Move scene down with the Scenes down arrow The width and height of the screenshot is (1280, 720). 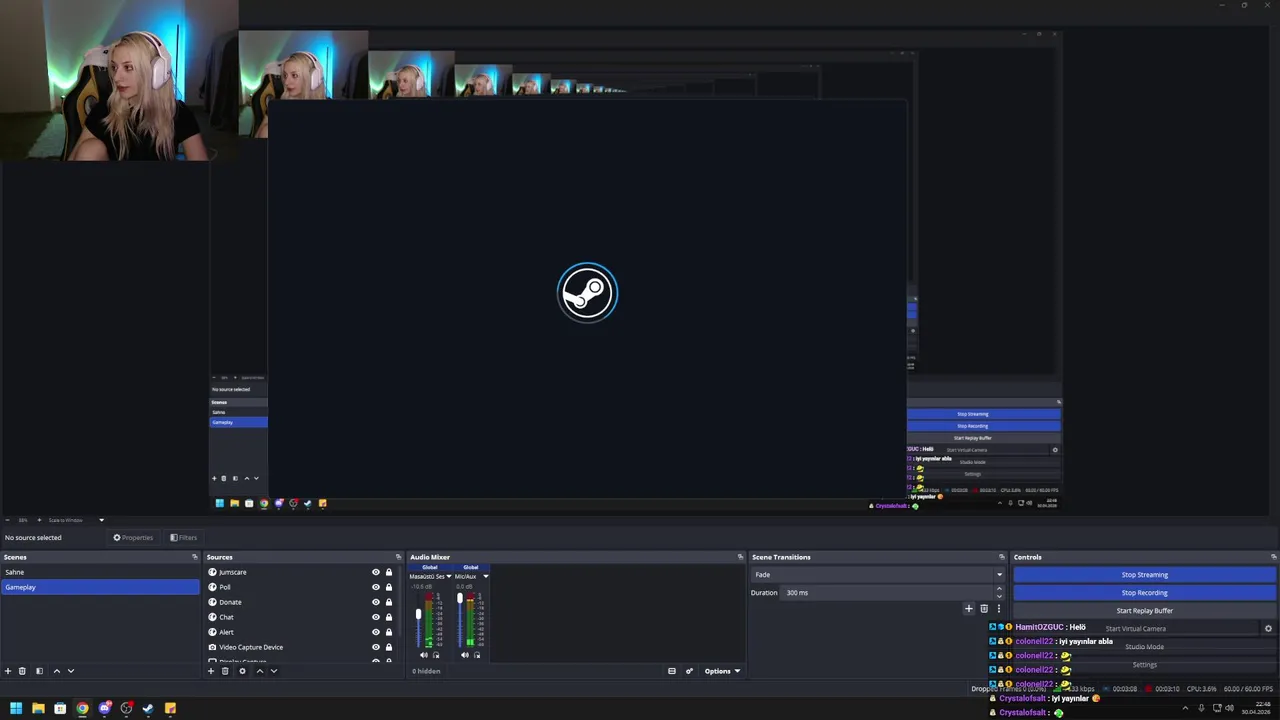click(70, 671)
